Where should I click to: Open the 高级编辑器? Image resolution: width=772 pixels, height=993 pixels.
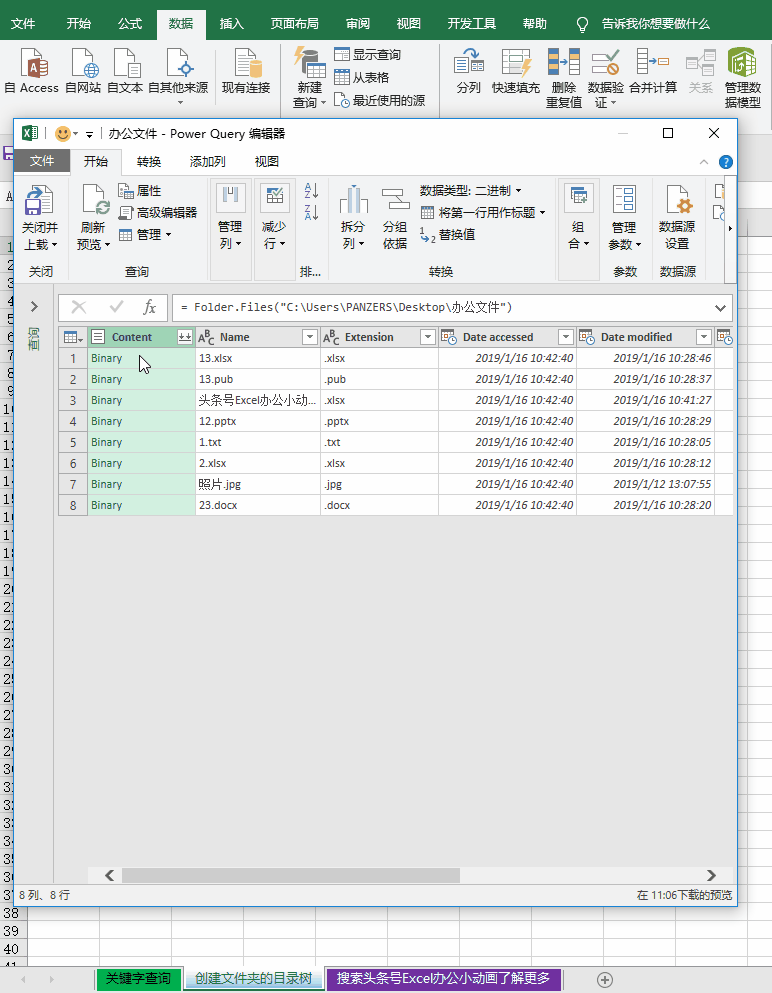point(158,213)
